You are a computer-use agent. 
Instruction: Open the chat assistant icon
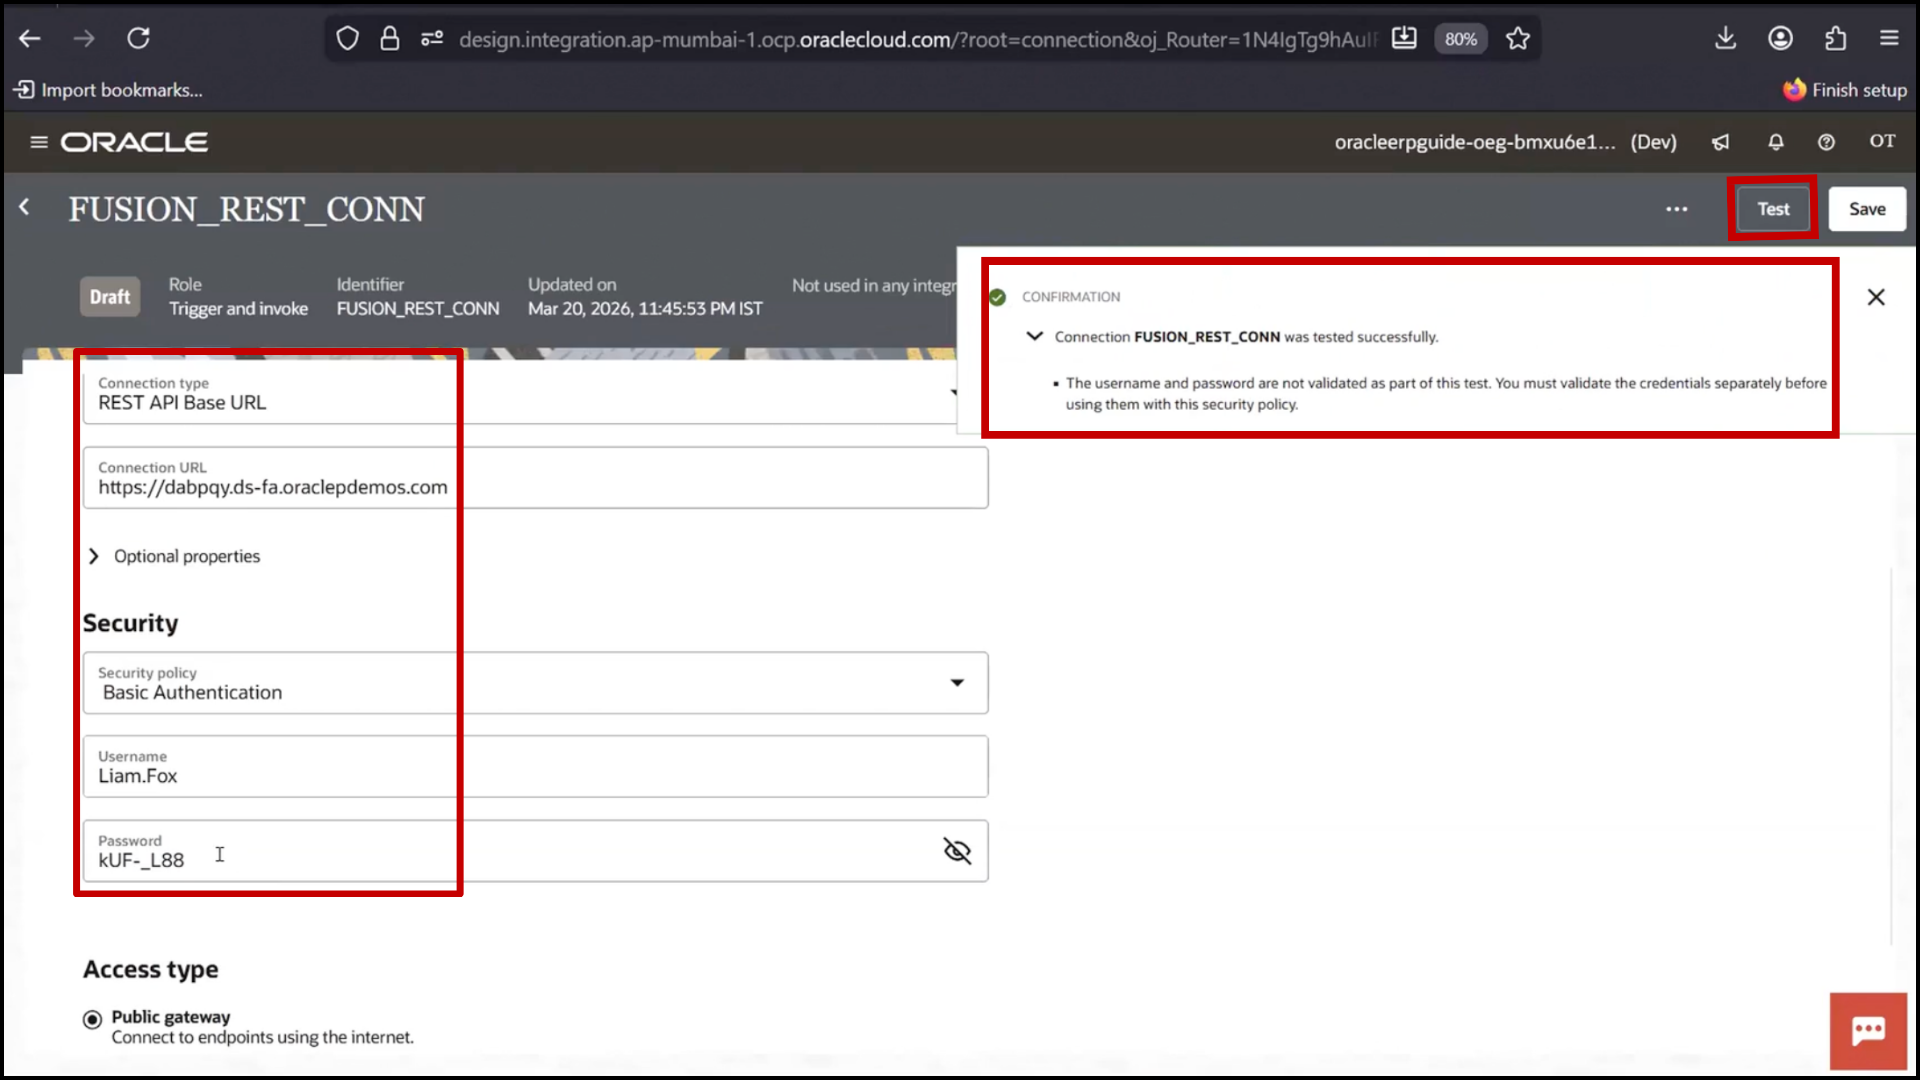click(x=1868, y=1031)
